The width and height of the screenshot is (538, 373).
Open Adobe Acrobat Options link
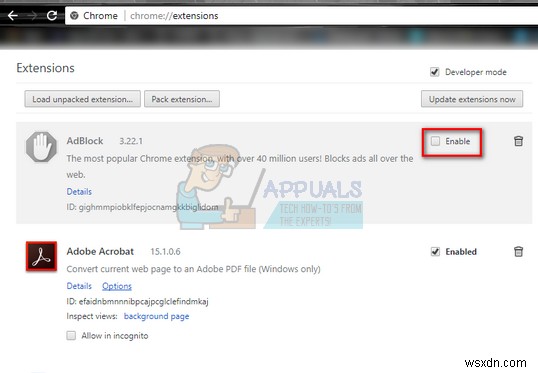coord(117,286)
